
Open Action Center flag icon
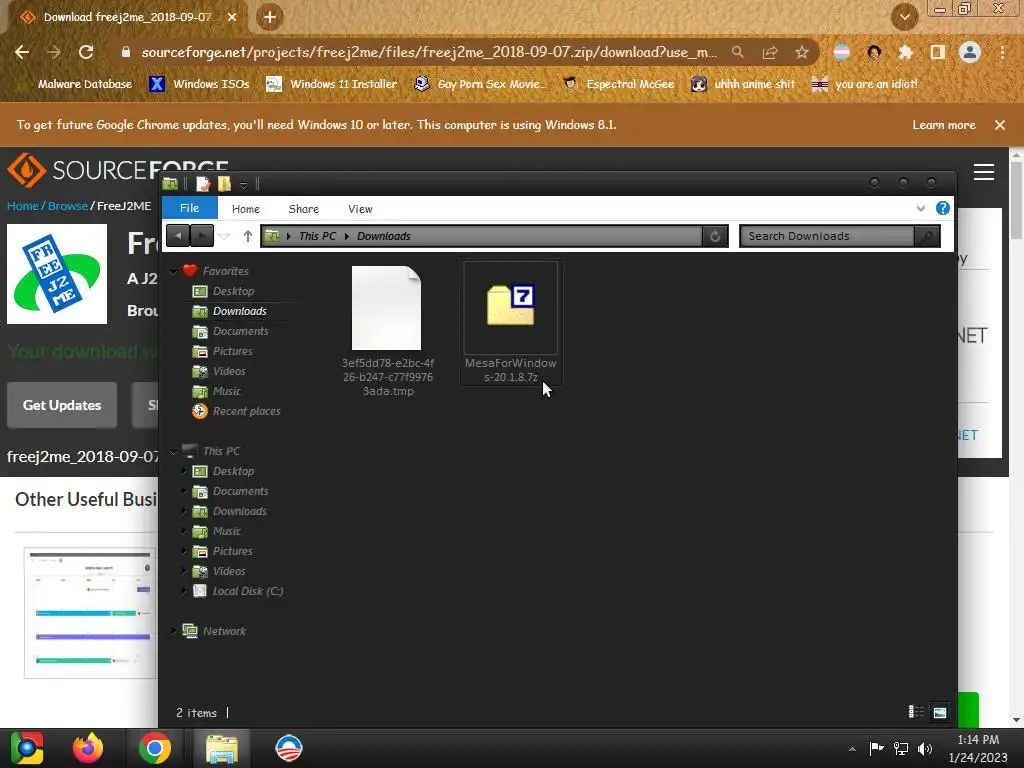[876, 748]
